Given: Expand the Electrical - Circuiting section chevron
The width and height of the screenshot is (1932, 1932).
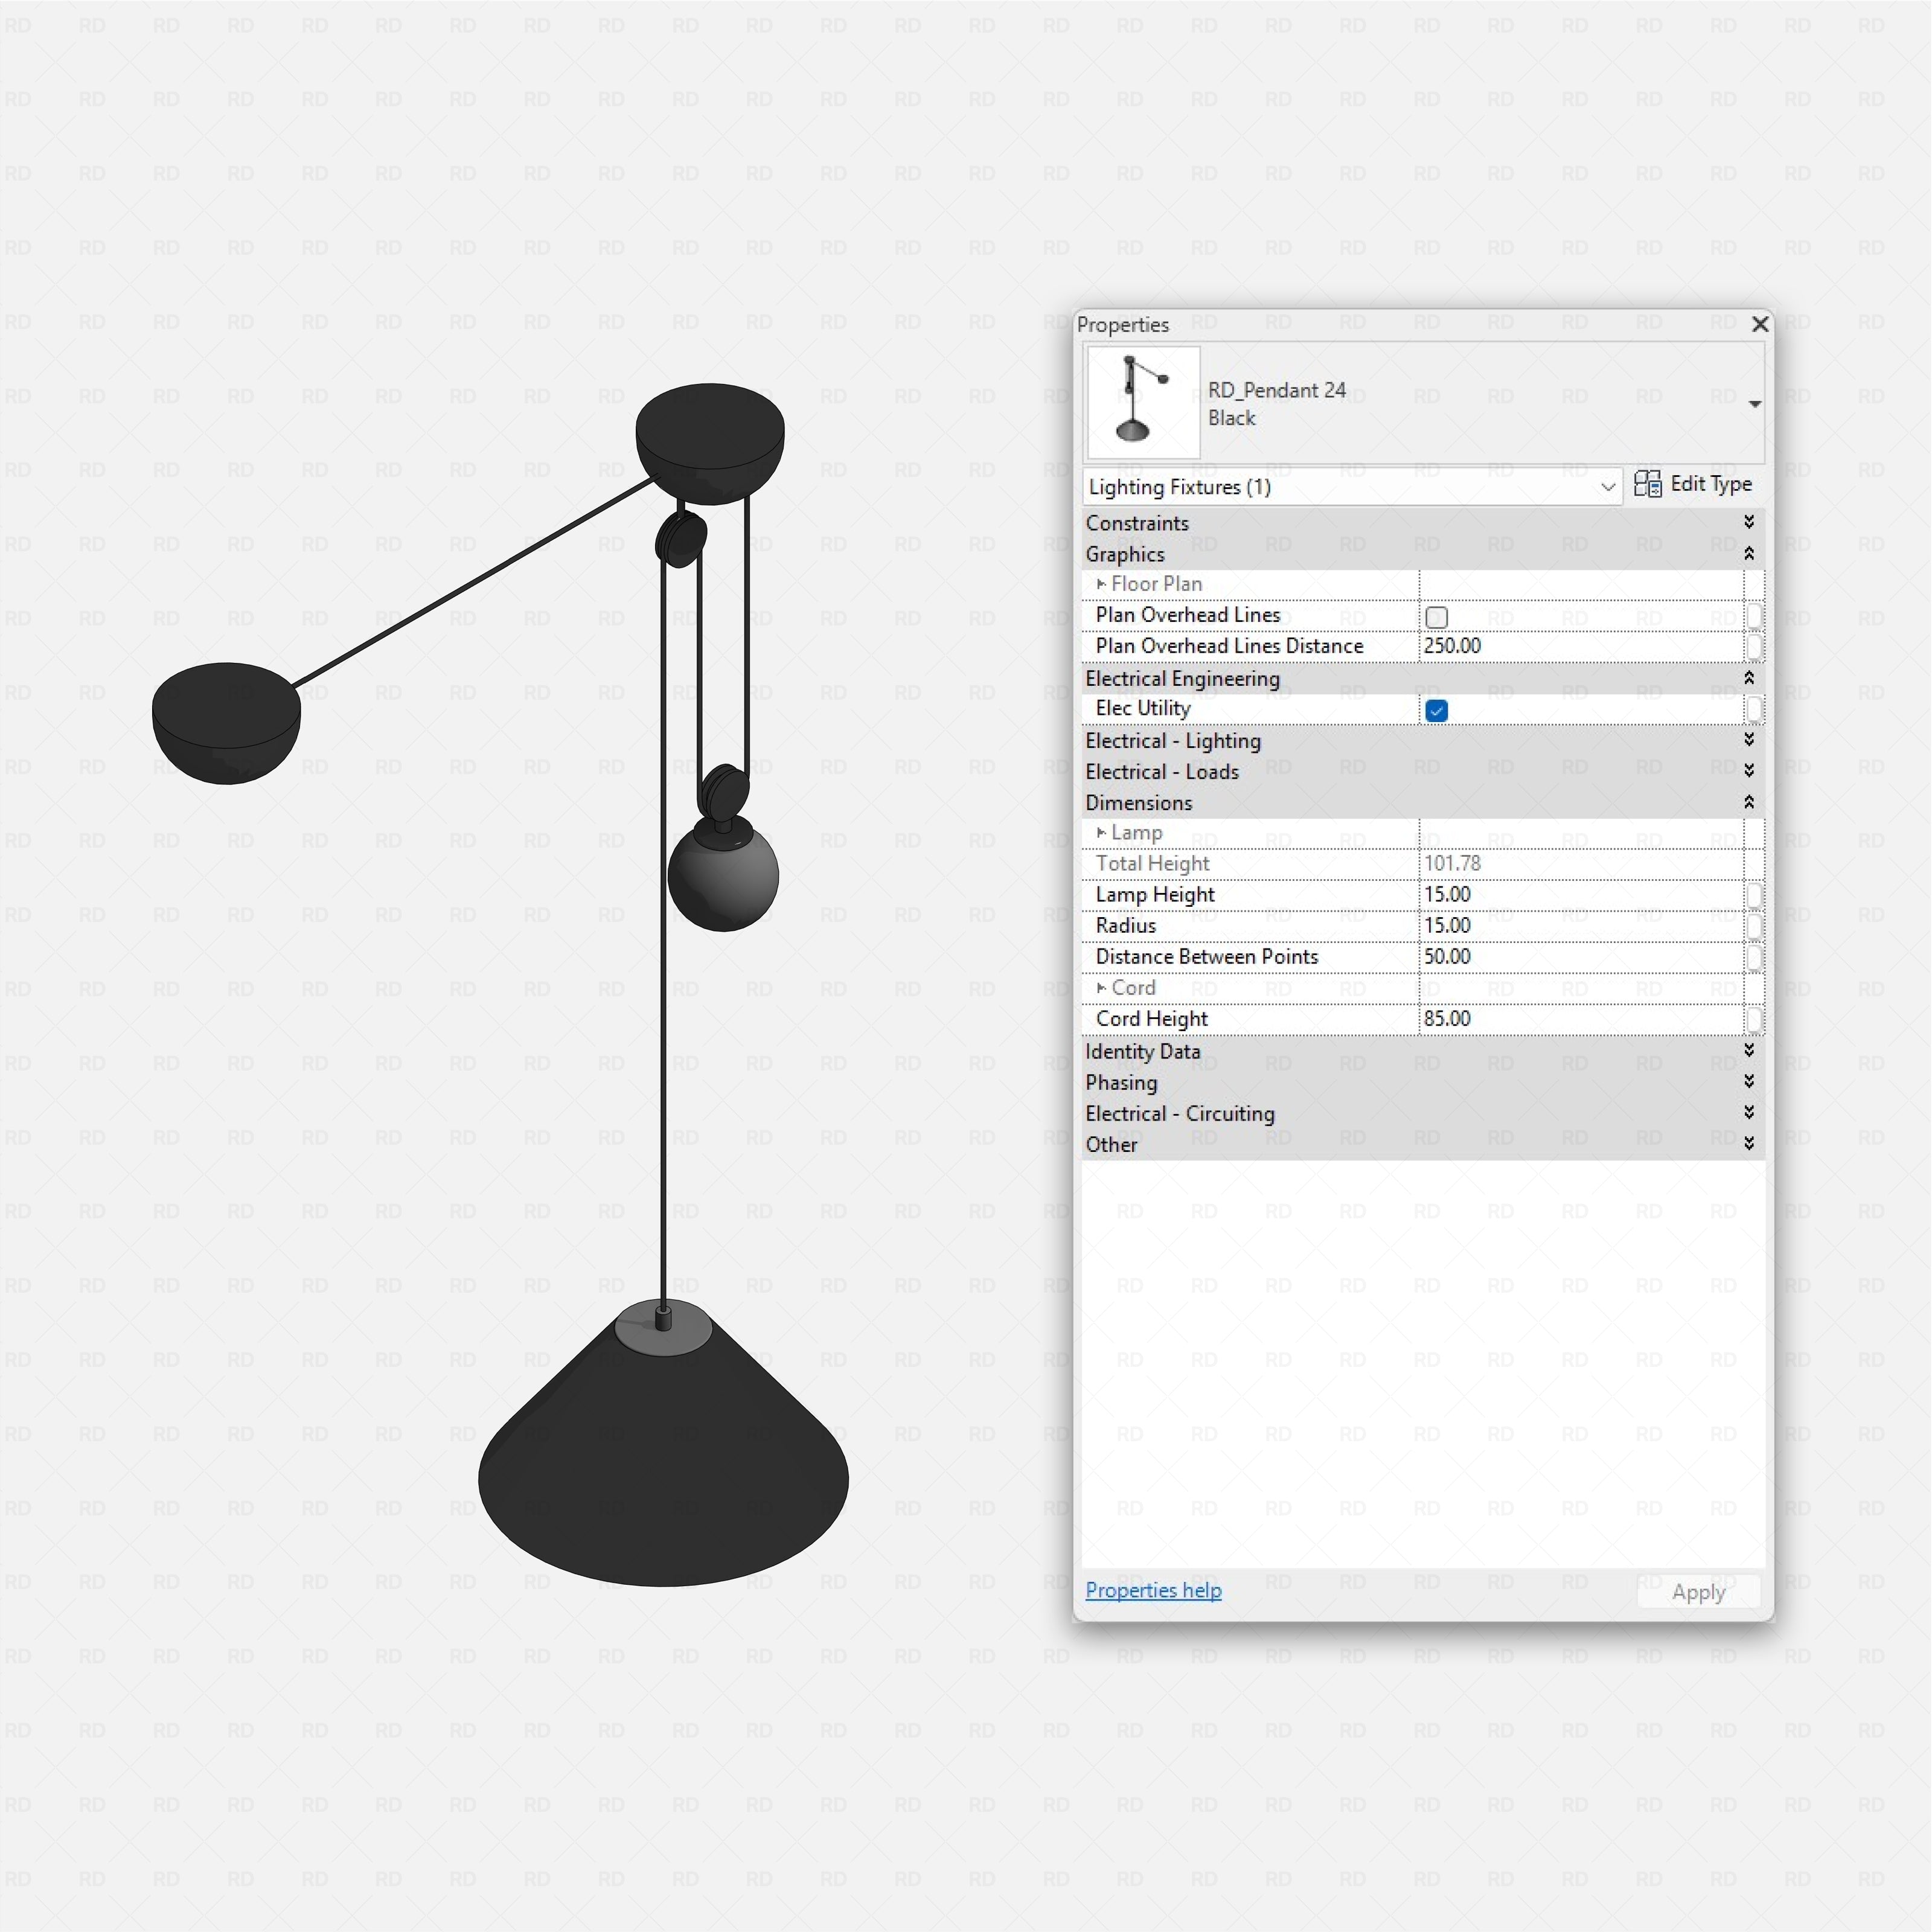Looking at the screenshot, I should tap(1749, 1112).
